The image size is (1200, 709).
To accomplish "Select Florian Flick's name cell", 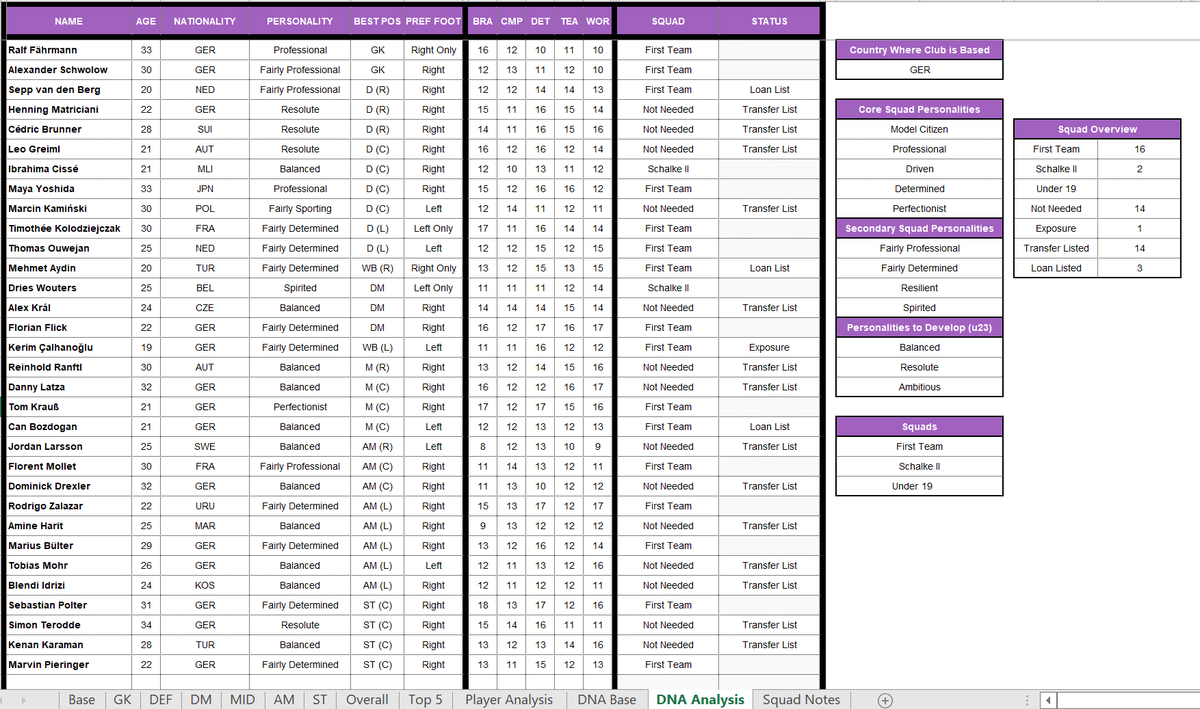I will click(68, 327).
